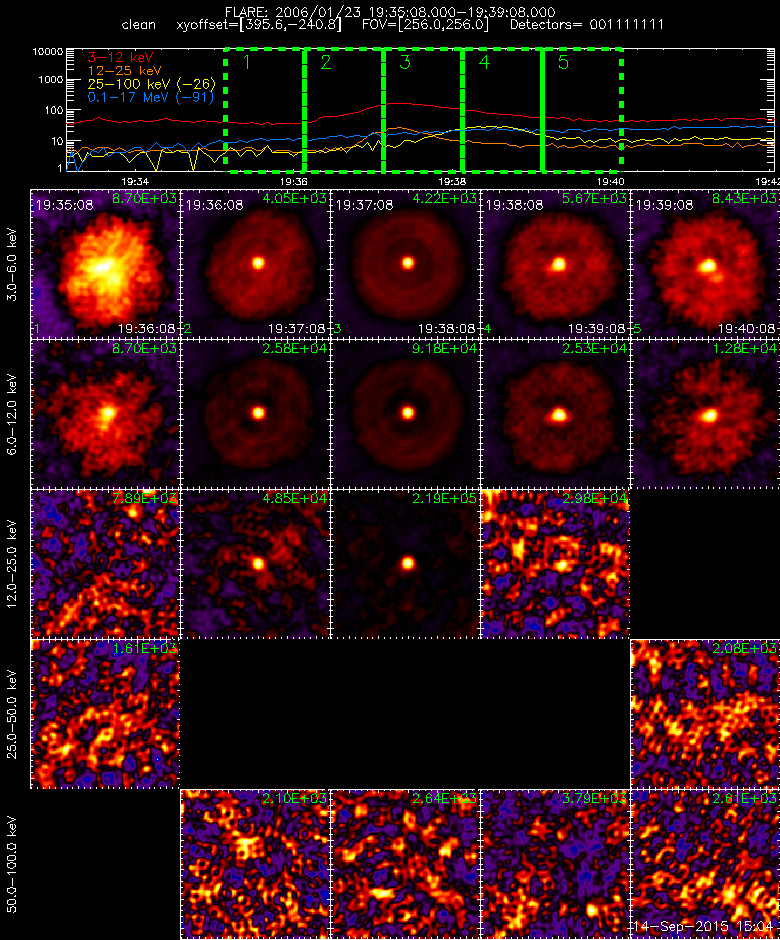Choose the 6.0-12.0 keV panel labeled 2.58E+04
The height and width of the screenshot is (940, 780).
(255, 414)
